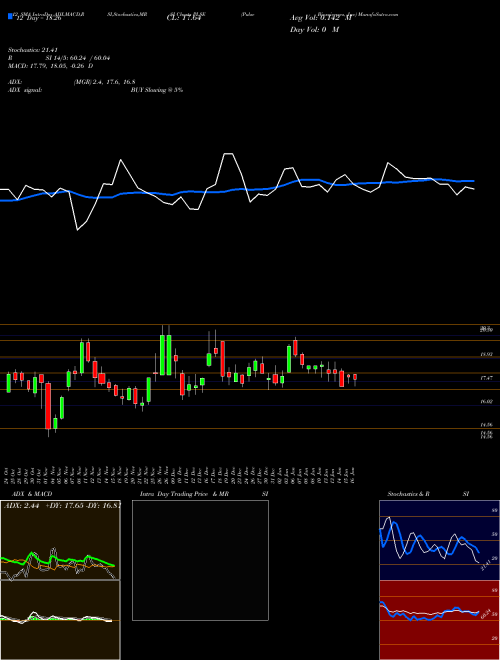Click the RSI 14/3: 60.24 / 60.04 value

coord(78,58)
